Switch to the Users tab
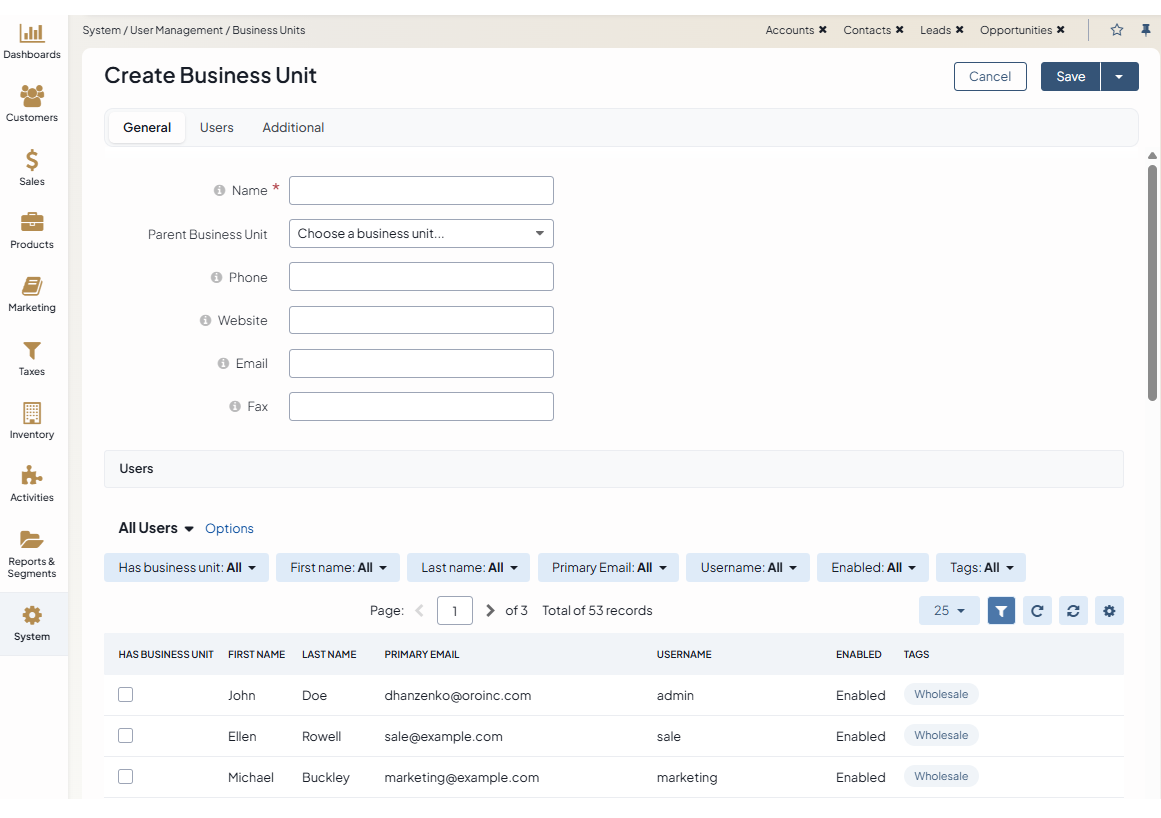This screenshot has width=1161, height=818. click(216, 127)
